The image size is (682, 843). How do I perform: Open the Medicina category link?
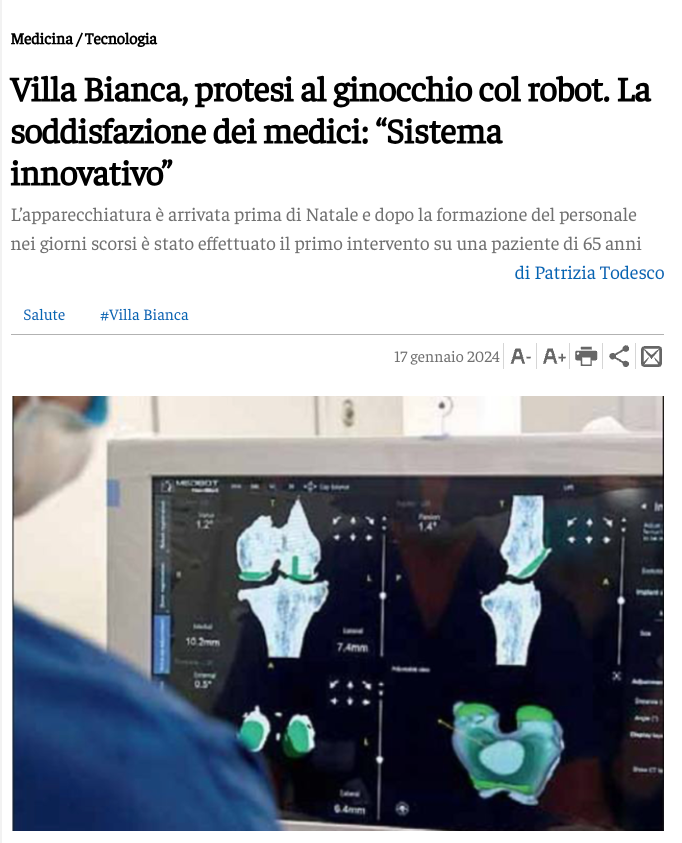(x=41, y=39)
